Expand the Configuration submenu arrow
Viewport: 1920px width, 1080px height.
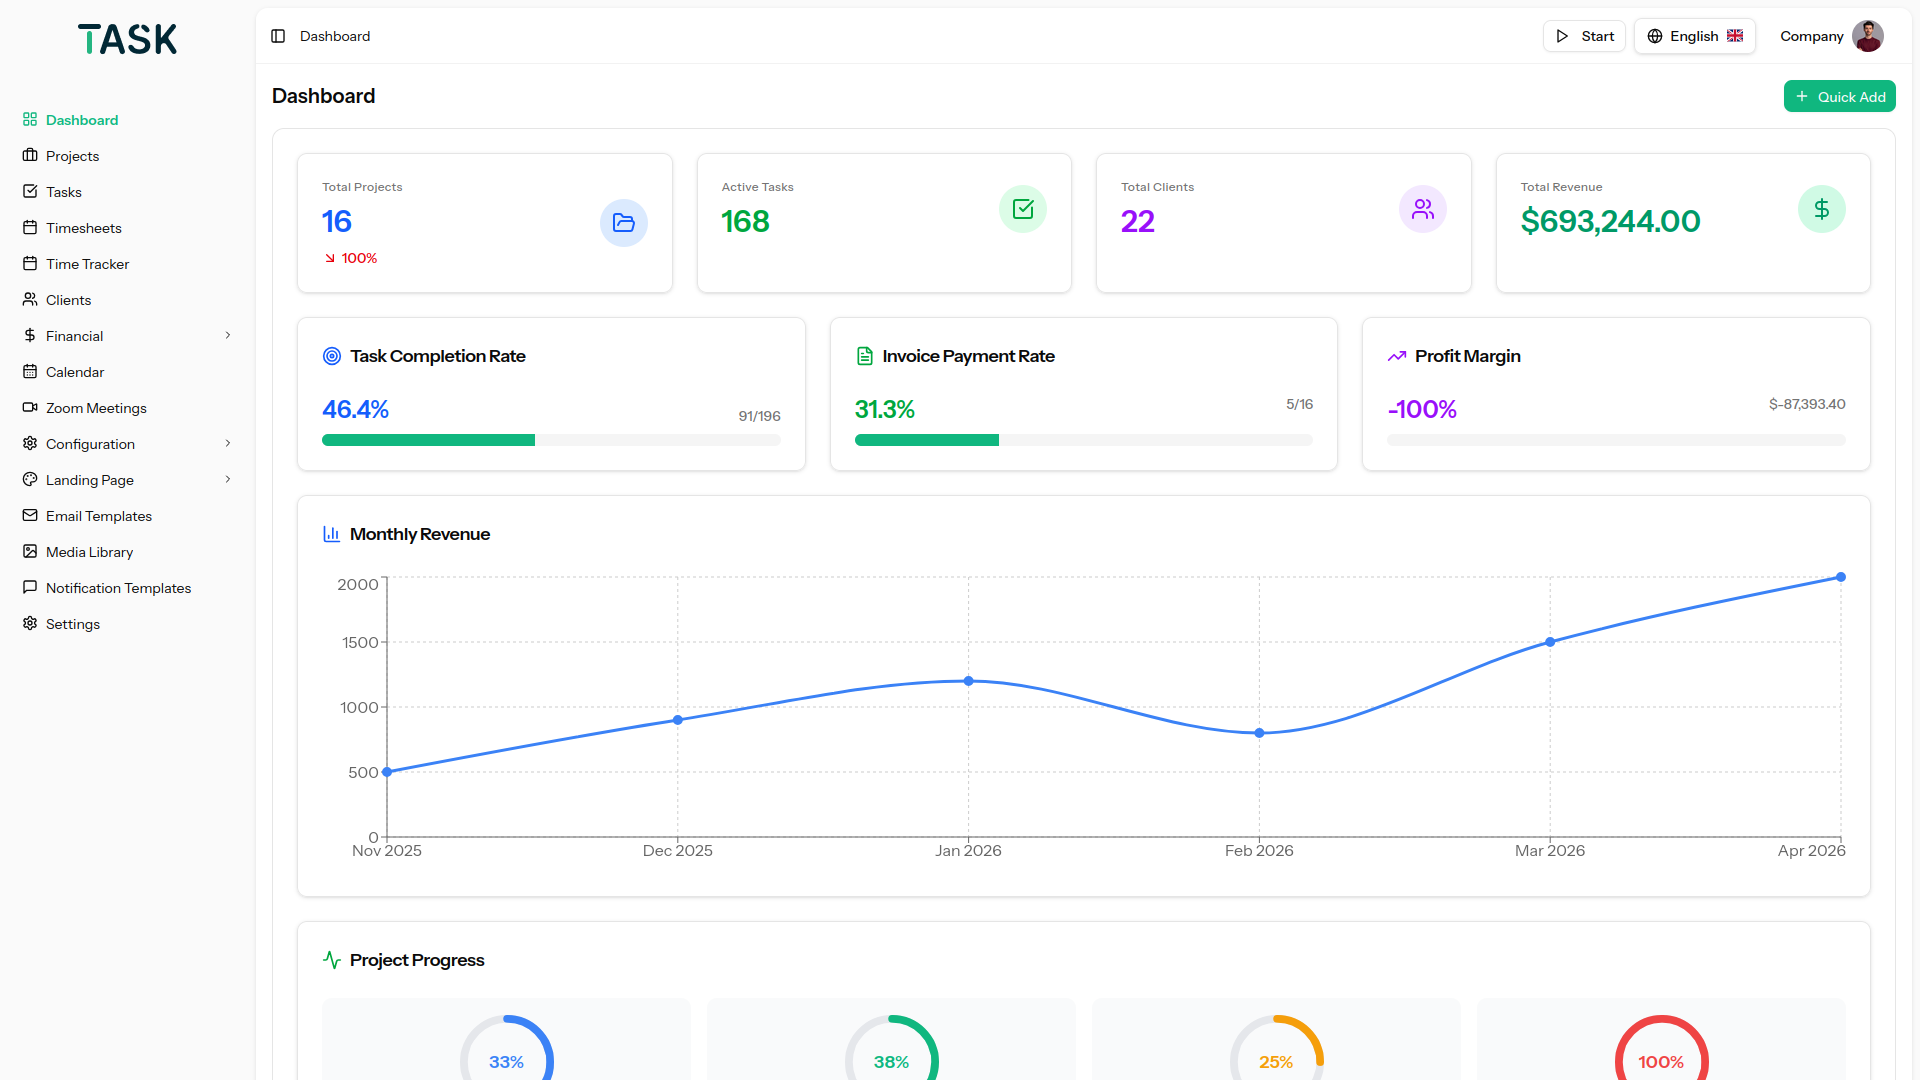coord(228,444)
